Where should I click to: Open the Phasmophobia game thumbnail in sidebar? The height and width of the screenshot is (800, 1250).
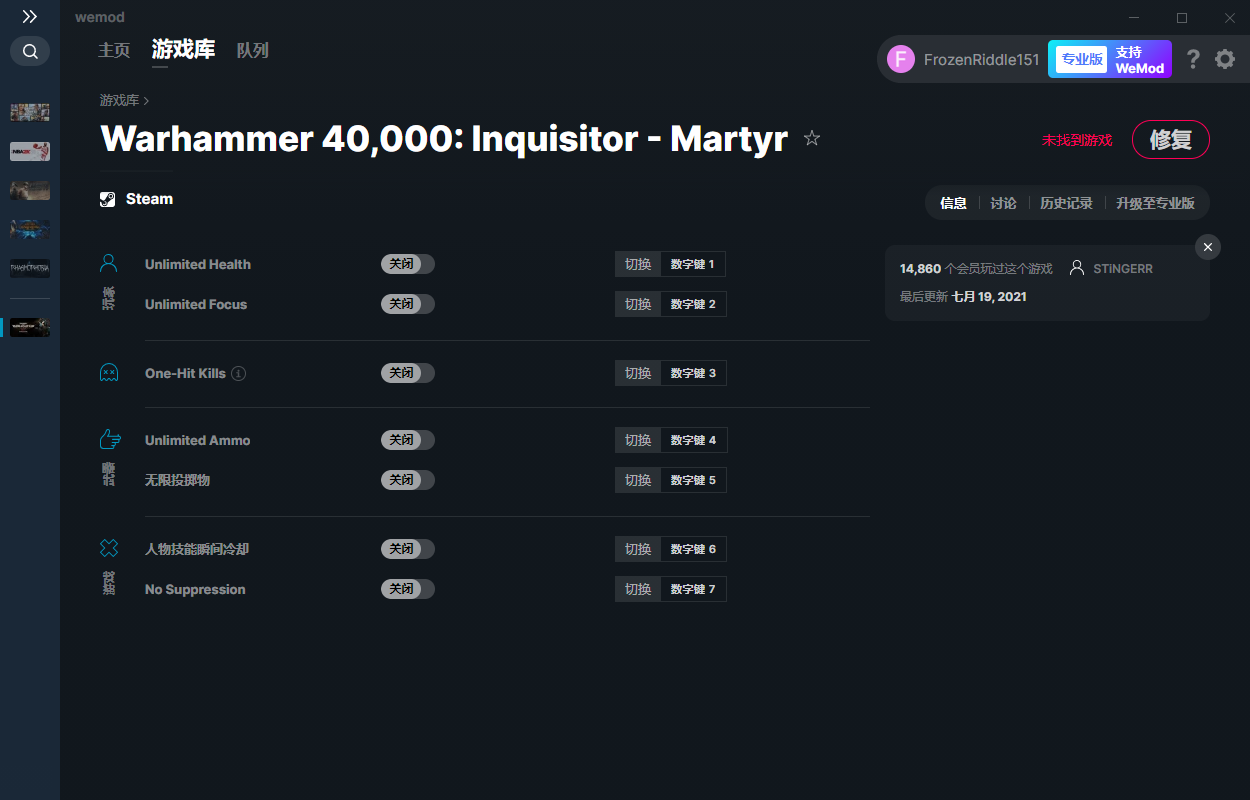(x=30, y=268)
